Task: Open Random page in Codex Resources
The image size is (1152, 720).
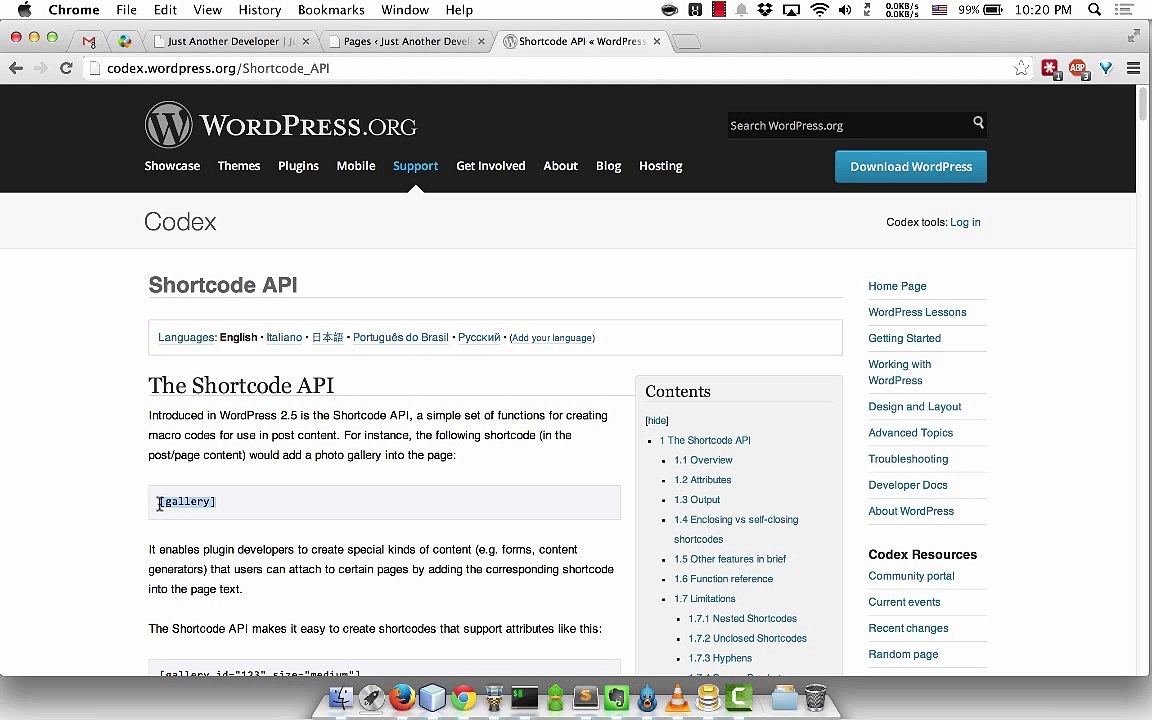Action: (903, 654)
